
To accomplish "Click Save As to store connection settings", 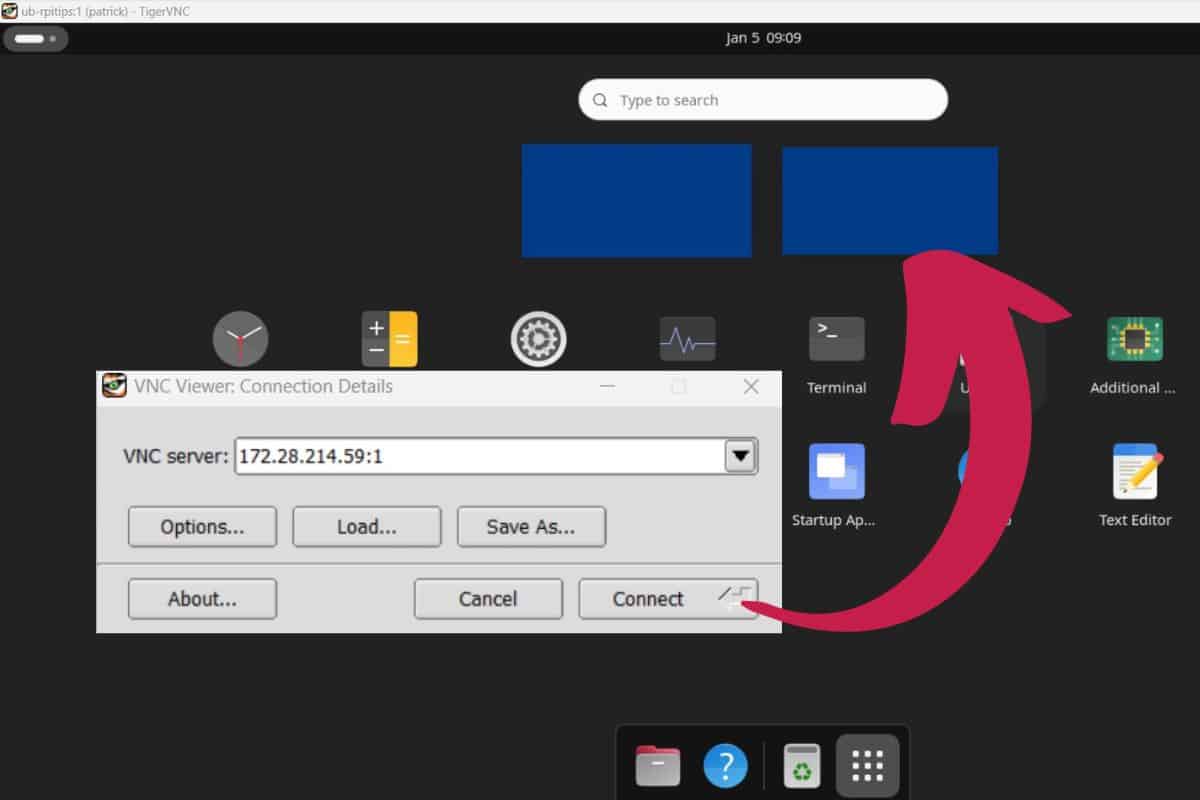I will [x=531, y=527].
